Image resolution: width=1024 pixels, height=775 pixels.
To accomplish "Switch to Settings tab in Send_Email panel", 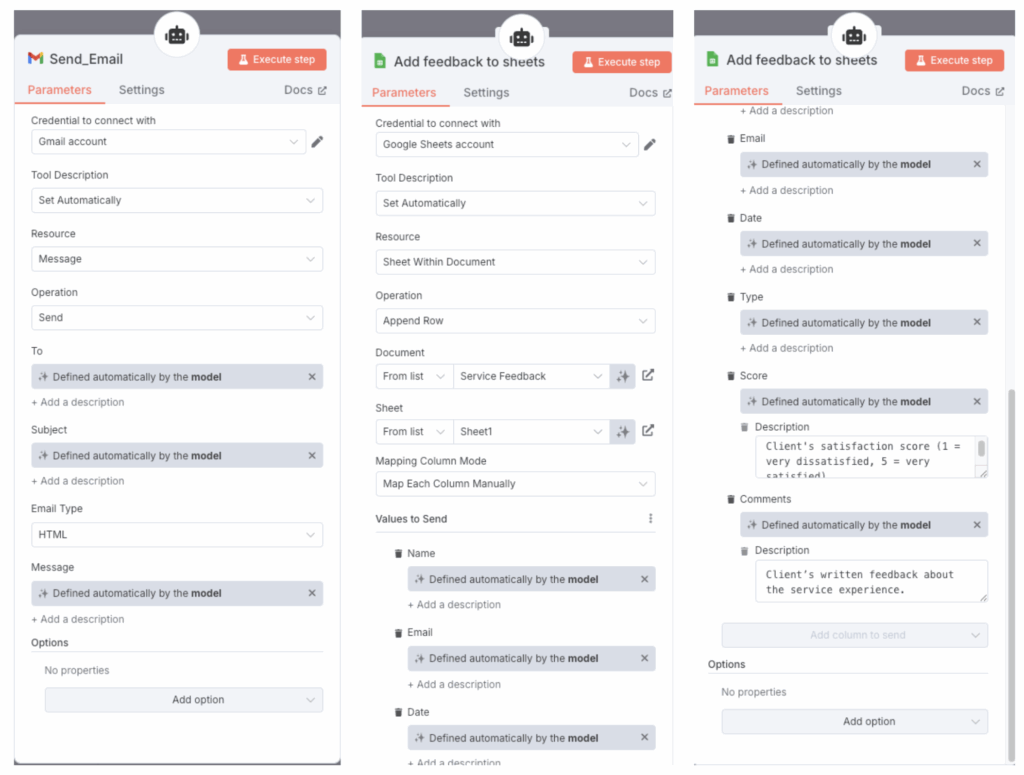I will [x=141, y=90].
